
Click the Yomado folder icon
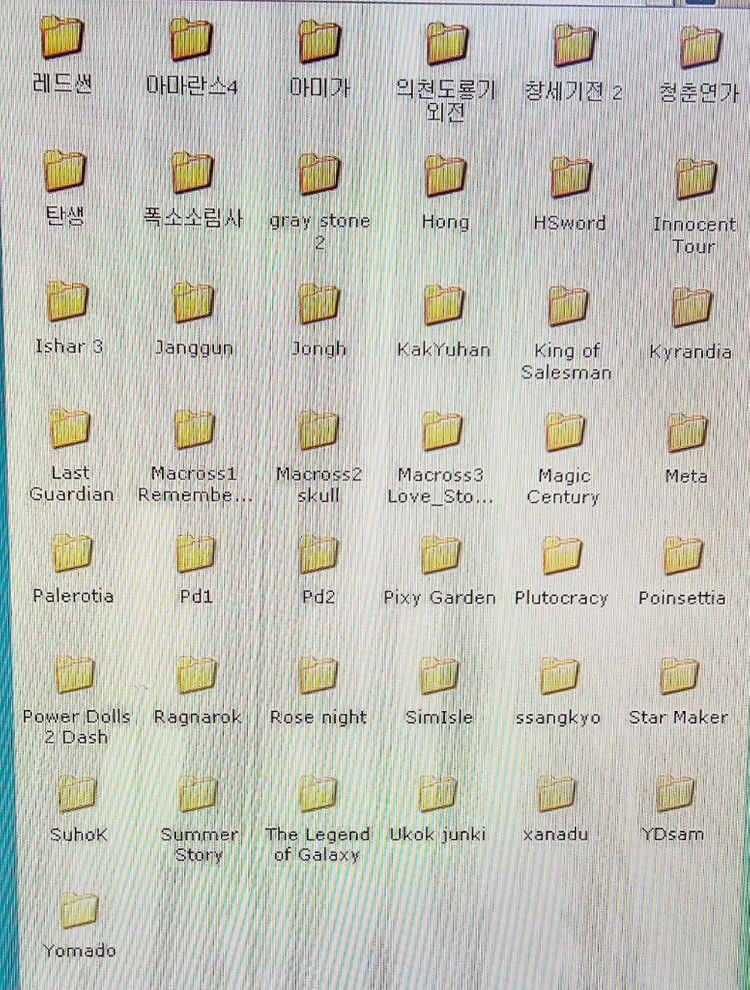pyautogui.click(x=77, y=910)
